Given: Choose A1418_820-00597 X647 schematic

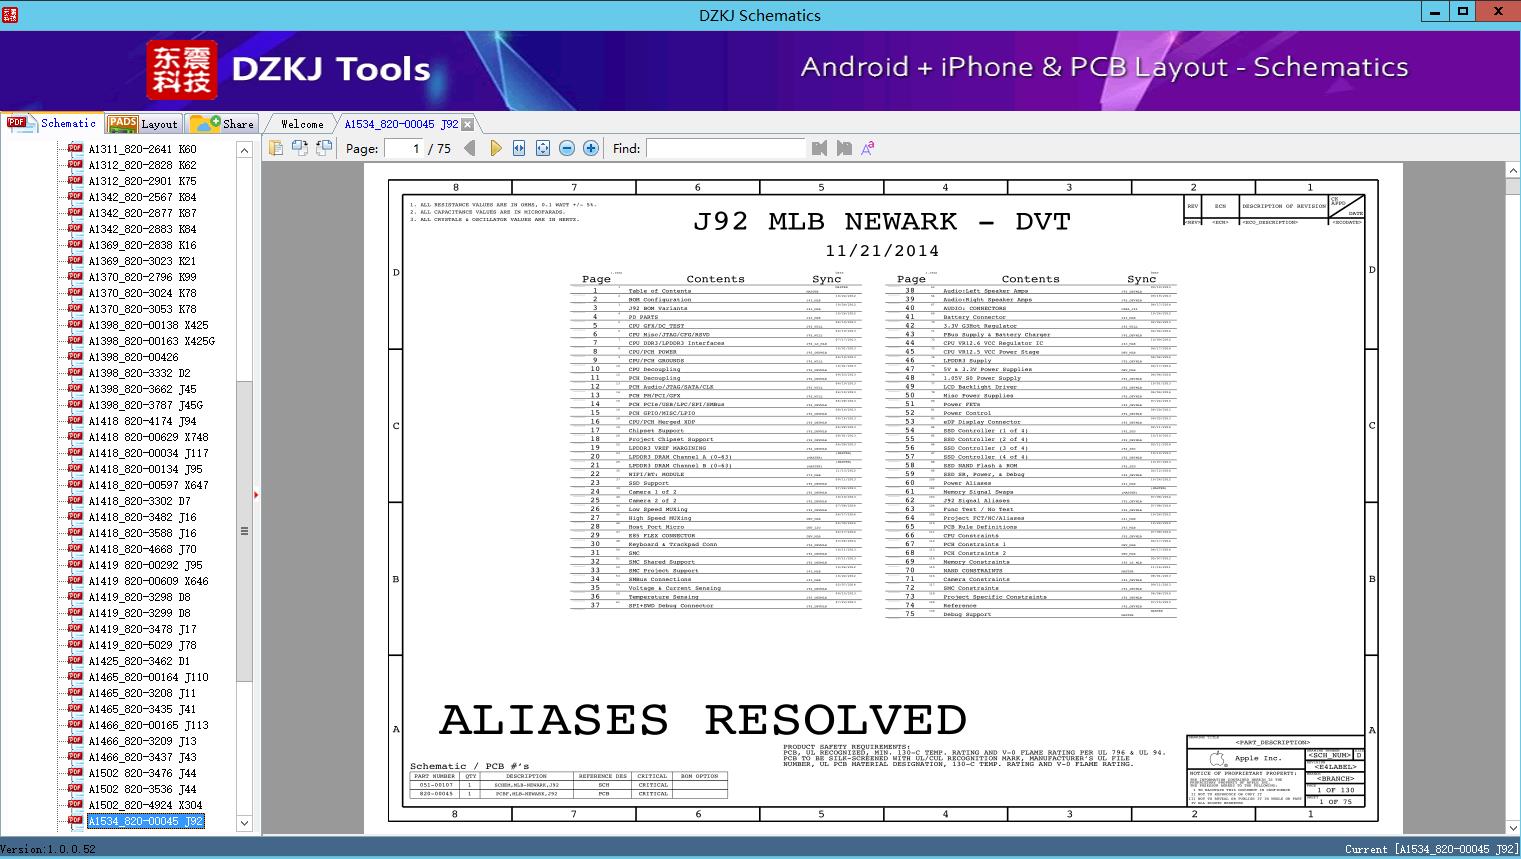Looking at the screenshot, I should tap(148, 485).
